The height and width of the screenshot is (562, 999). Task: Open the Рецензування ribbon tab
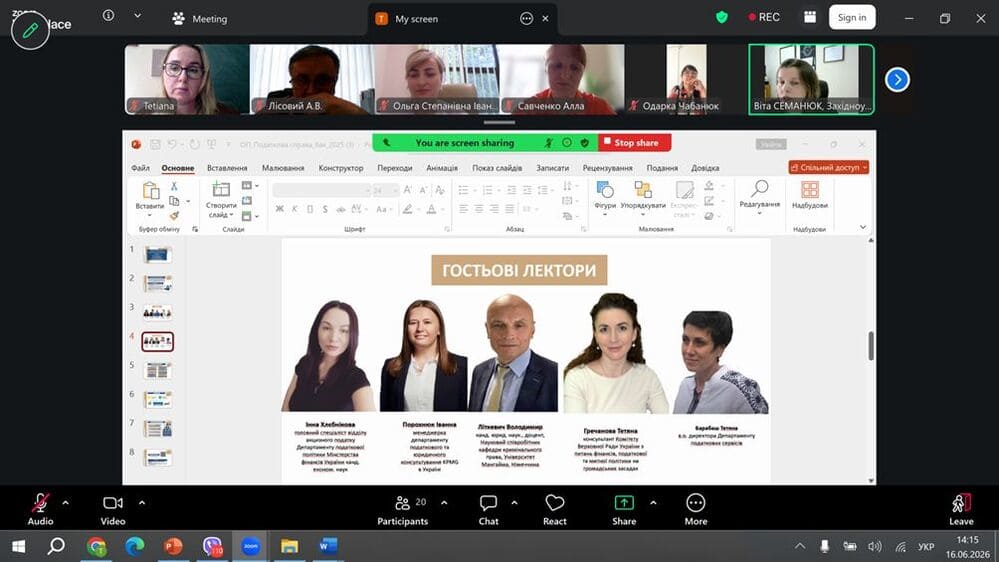[607, 168]
